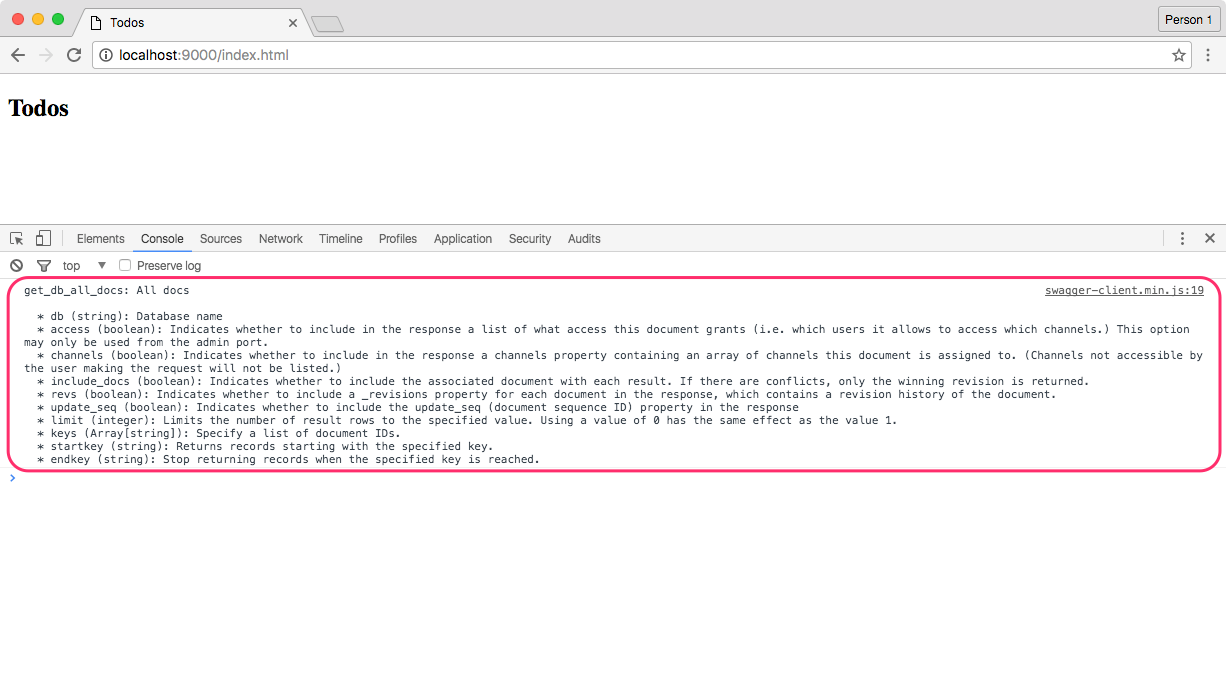Toggle the device toolbar icon

click(x=43, y=239)
